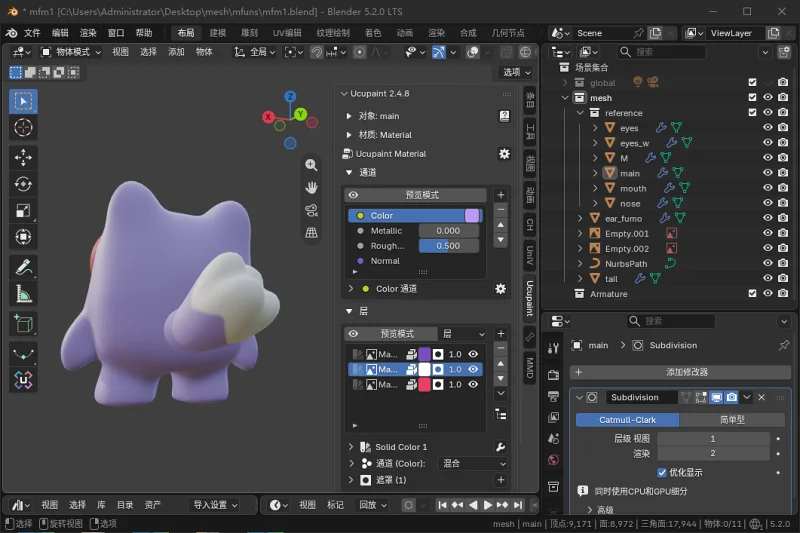Expand the 材质: Material section
The height and width of the screenshot is (533, 800).
pos(348,135)
